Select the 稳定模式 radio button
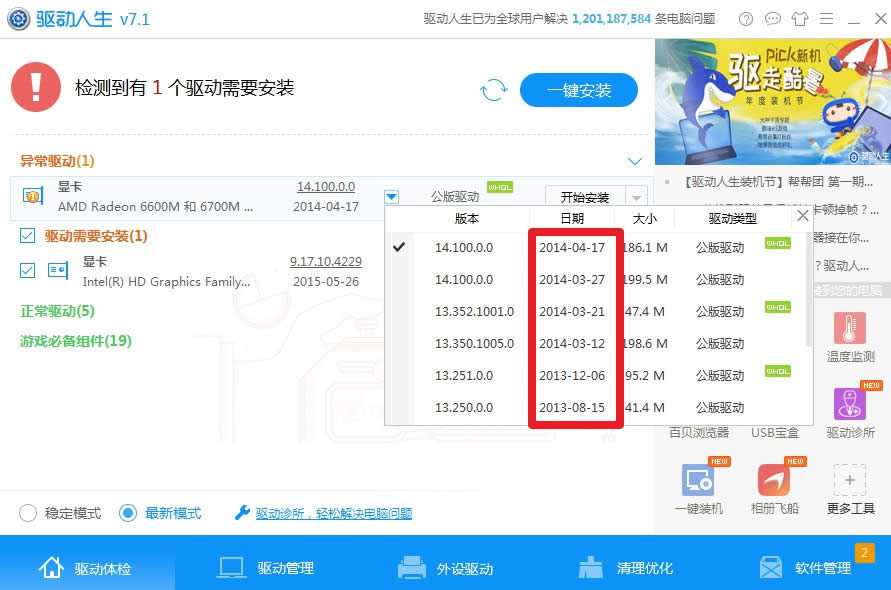891x590 pixels. click(28, 513)
